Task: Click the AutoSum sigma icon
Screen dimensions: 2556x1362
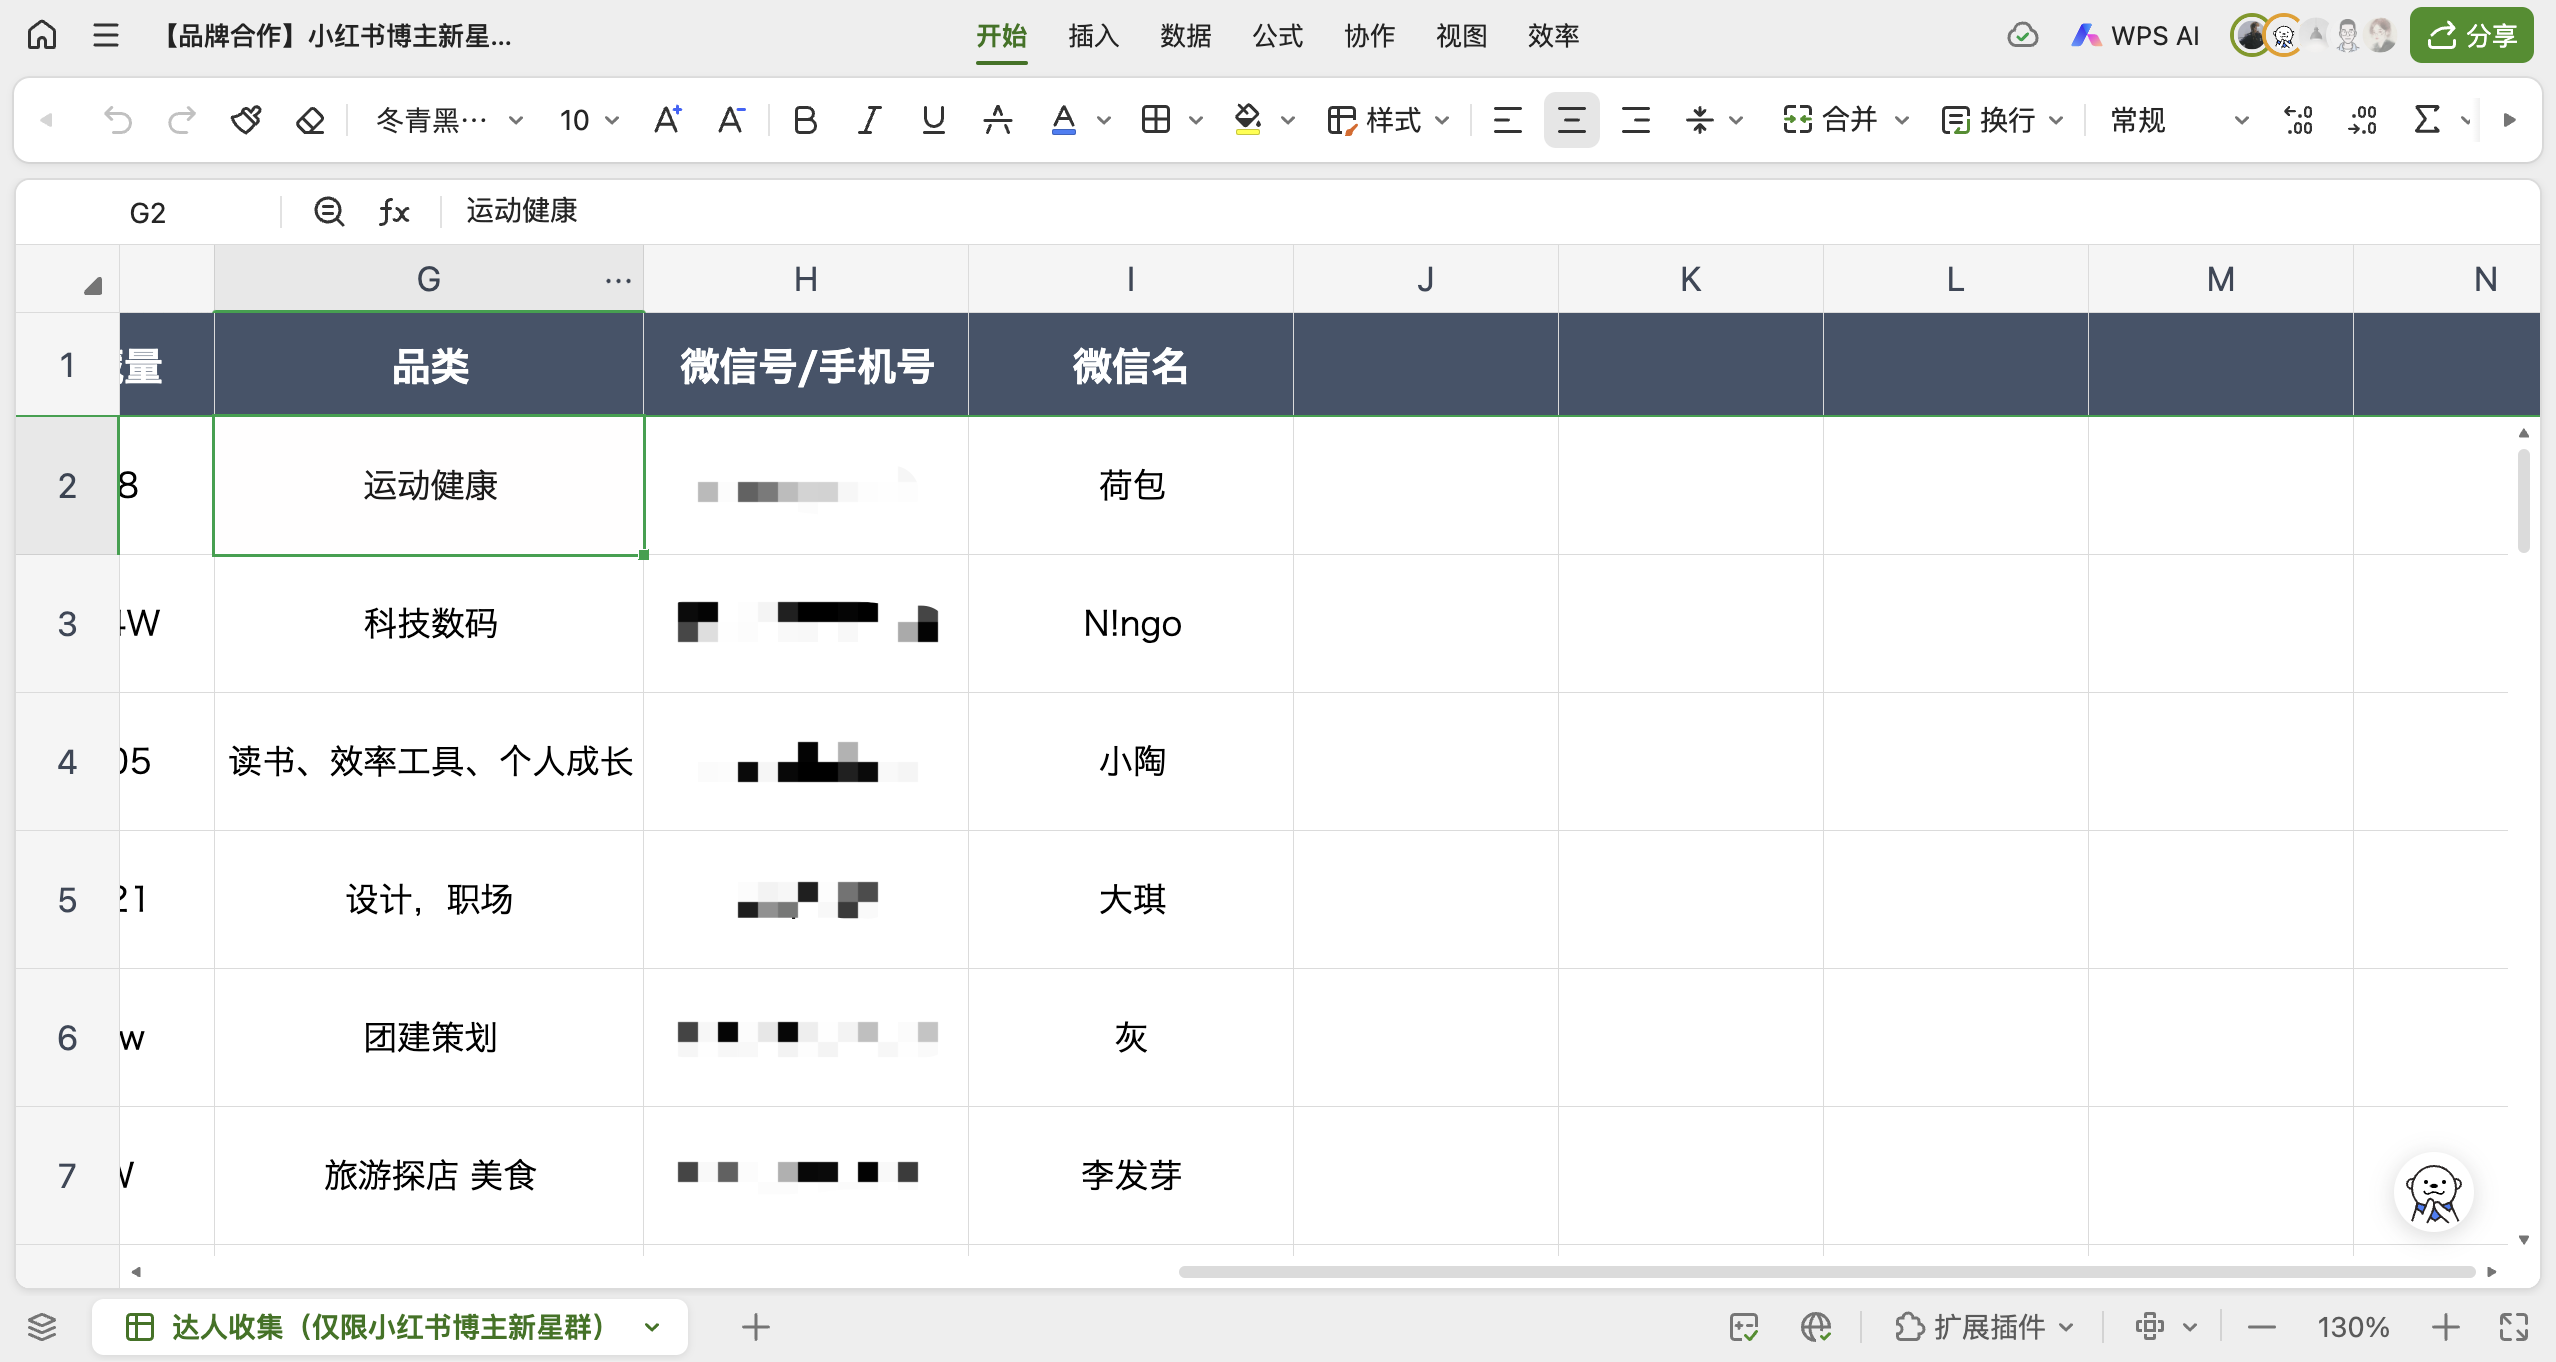Action: click(x=2426, y=120)
